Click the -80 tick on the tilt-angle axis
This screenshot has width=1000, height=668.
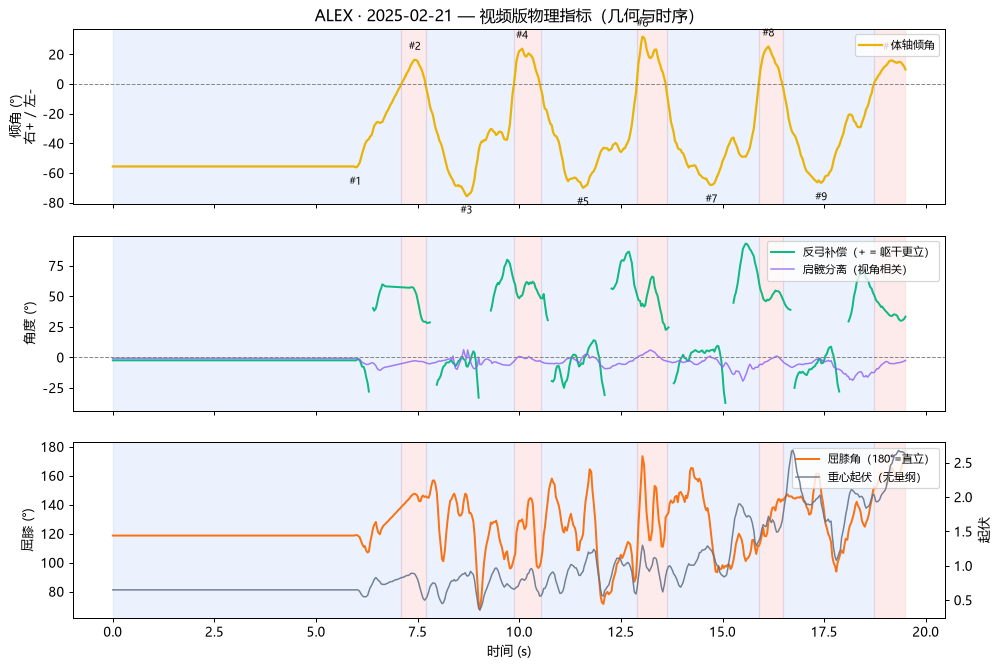[54, 204]
